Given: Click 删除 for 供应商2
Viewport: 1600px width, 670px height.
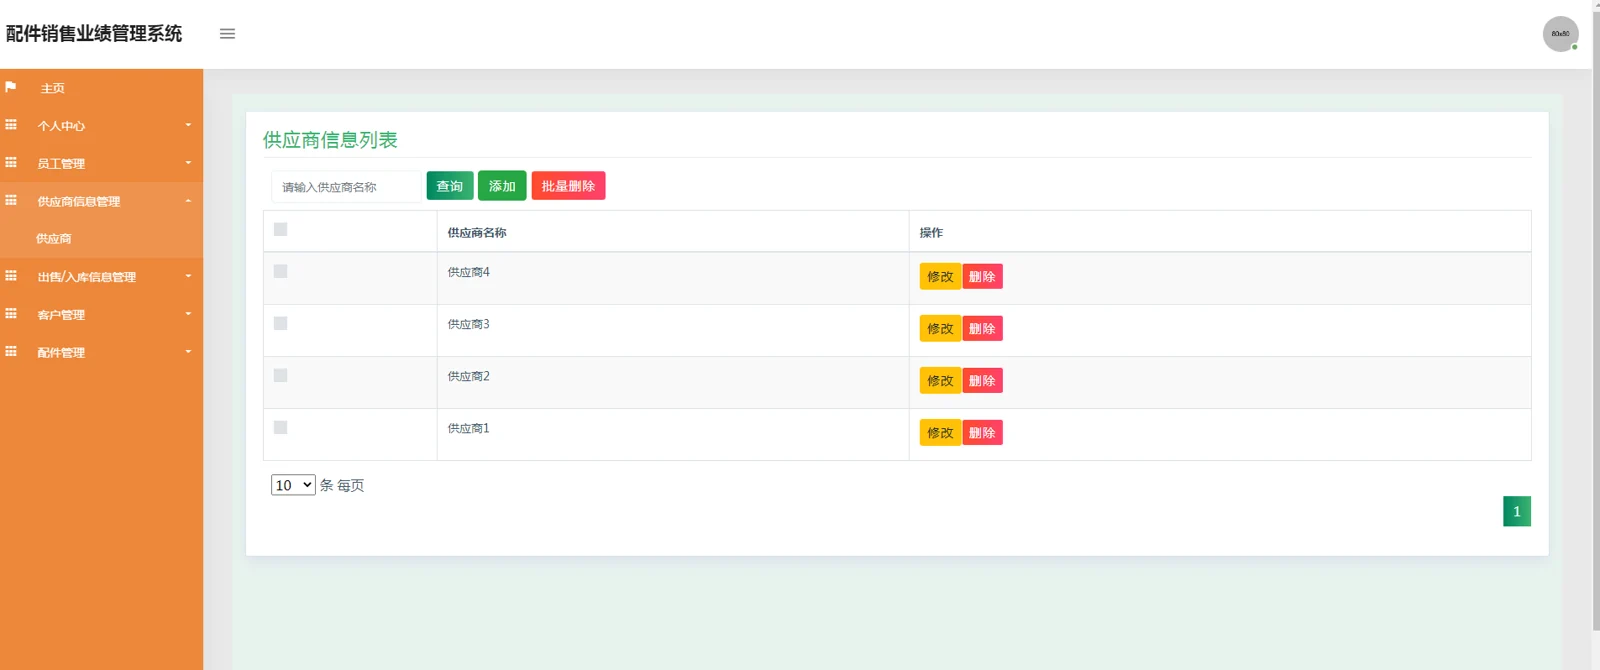Looking at the screenshot, I should point(982,381).
